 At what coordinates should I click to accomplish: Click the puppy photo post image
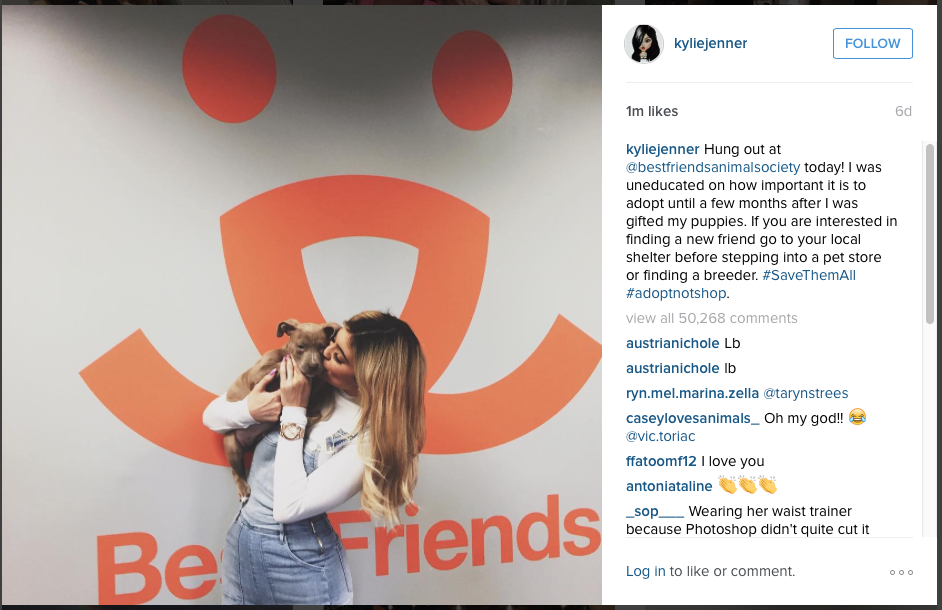302,305
